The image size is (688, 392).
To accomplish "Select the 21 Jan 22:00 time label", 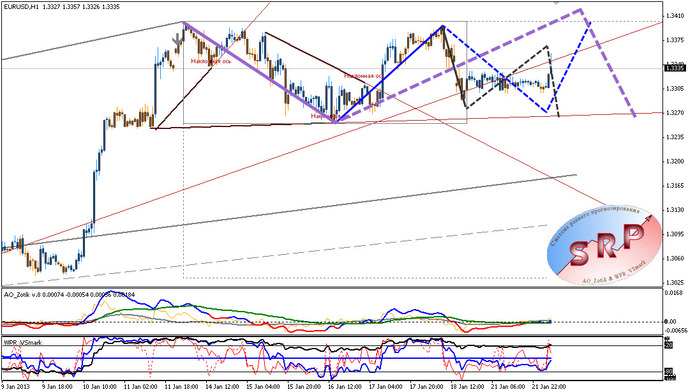I will coord(548,387).
